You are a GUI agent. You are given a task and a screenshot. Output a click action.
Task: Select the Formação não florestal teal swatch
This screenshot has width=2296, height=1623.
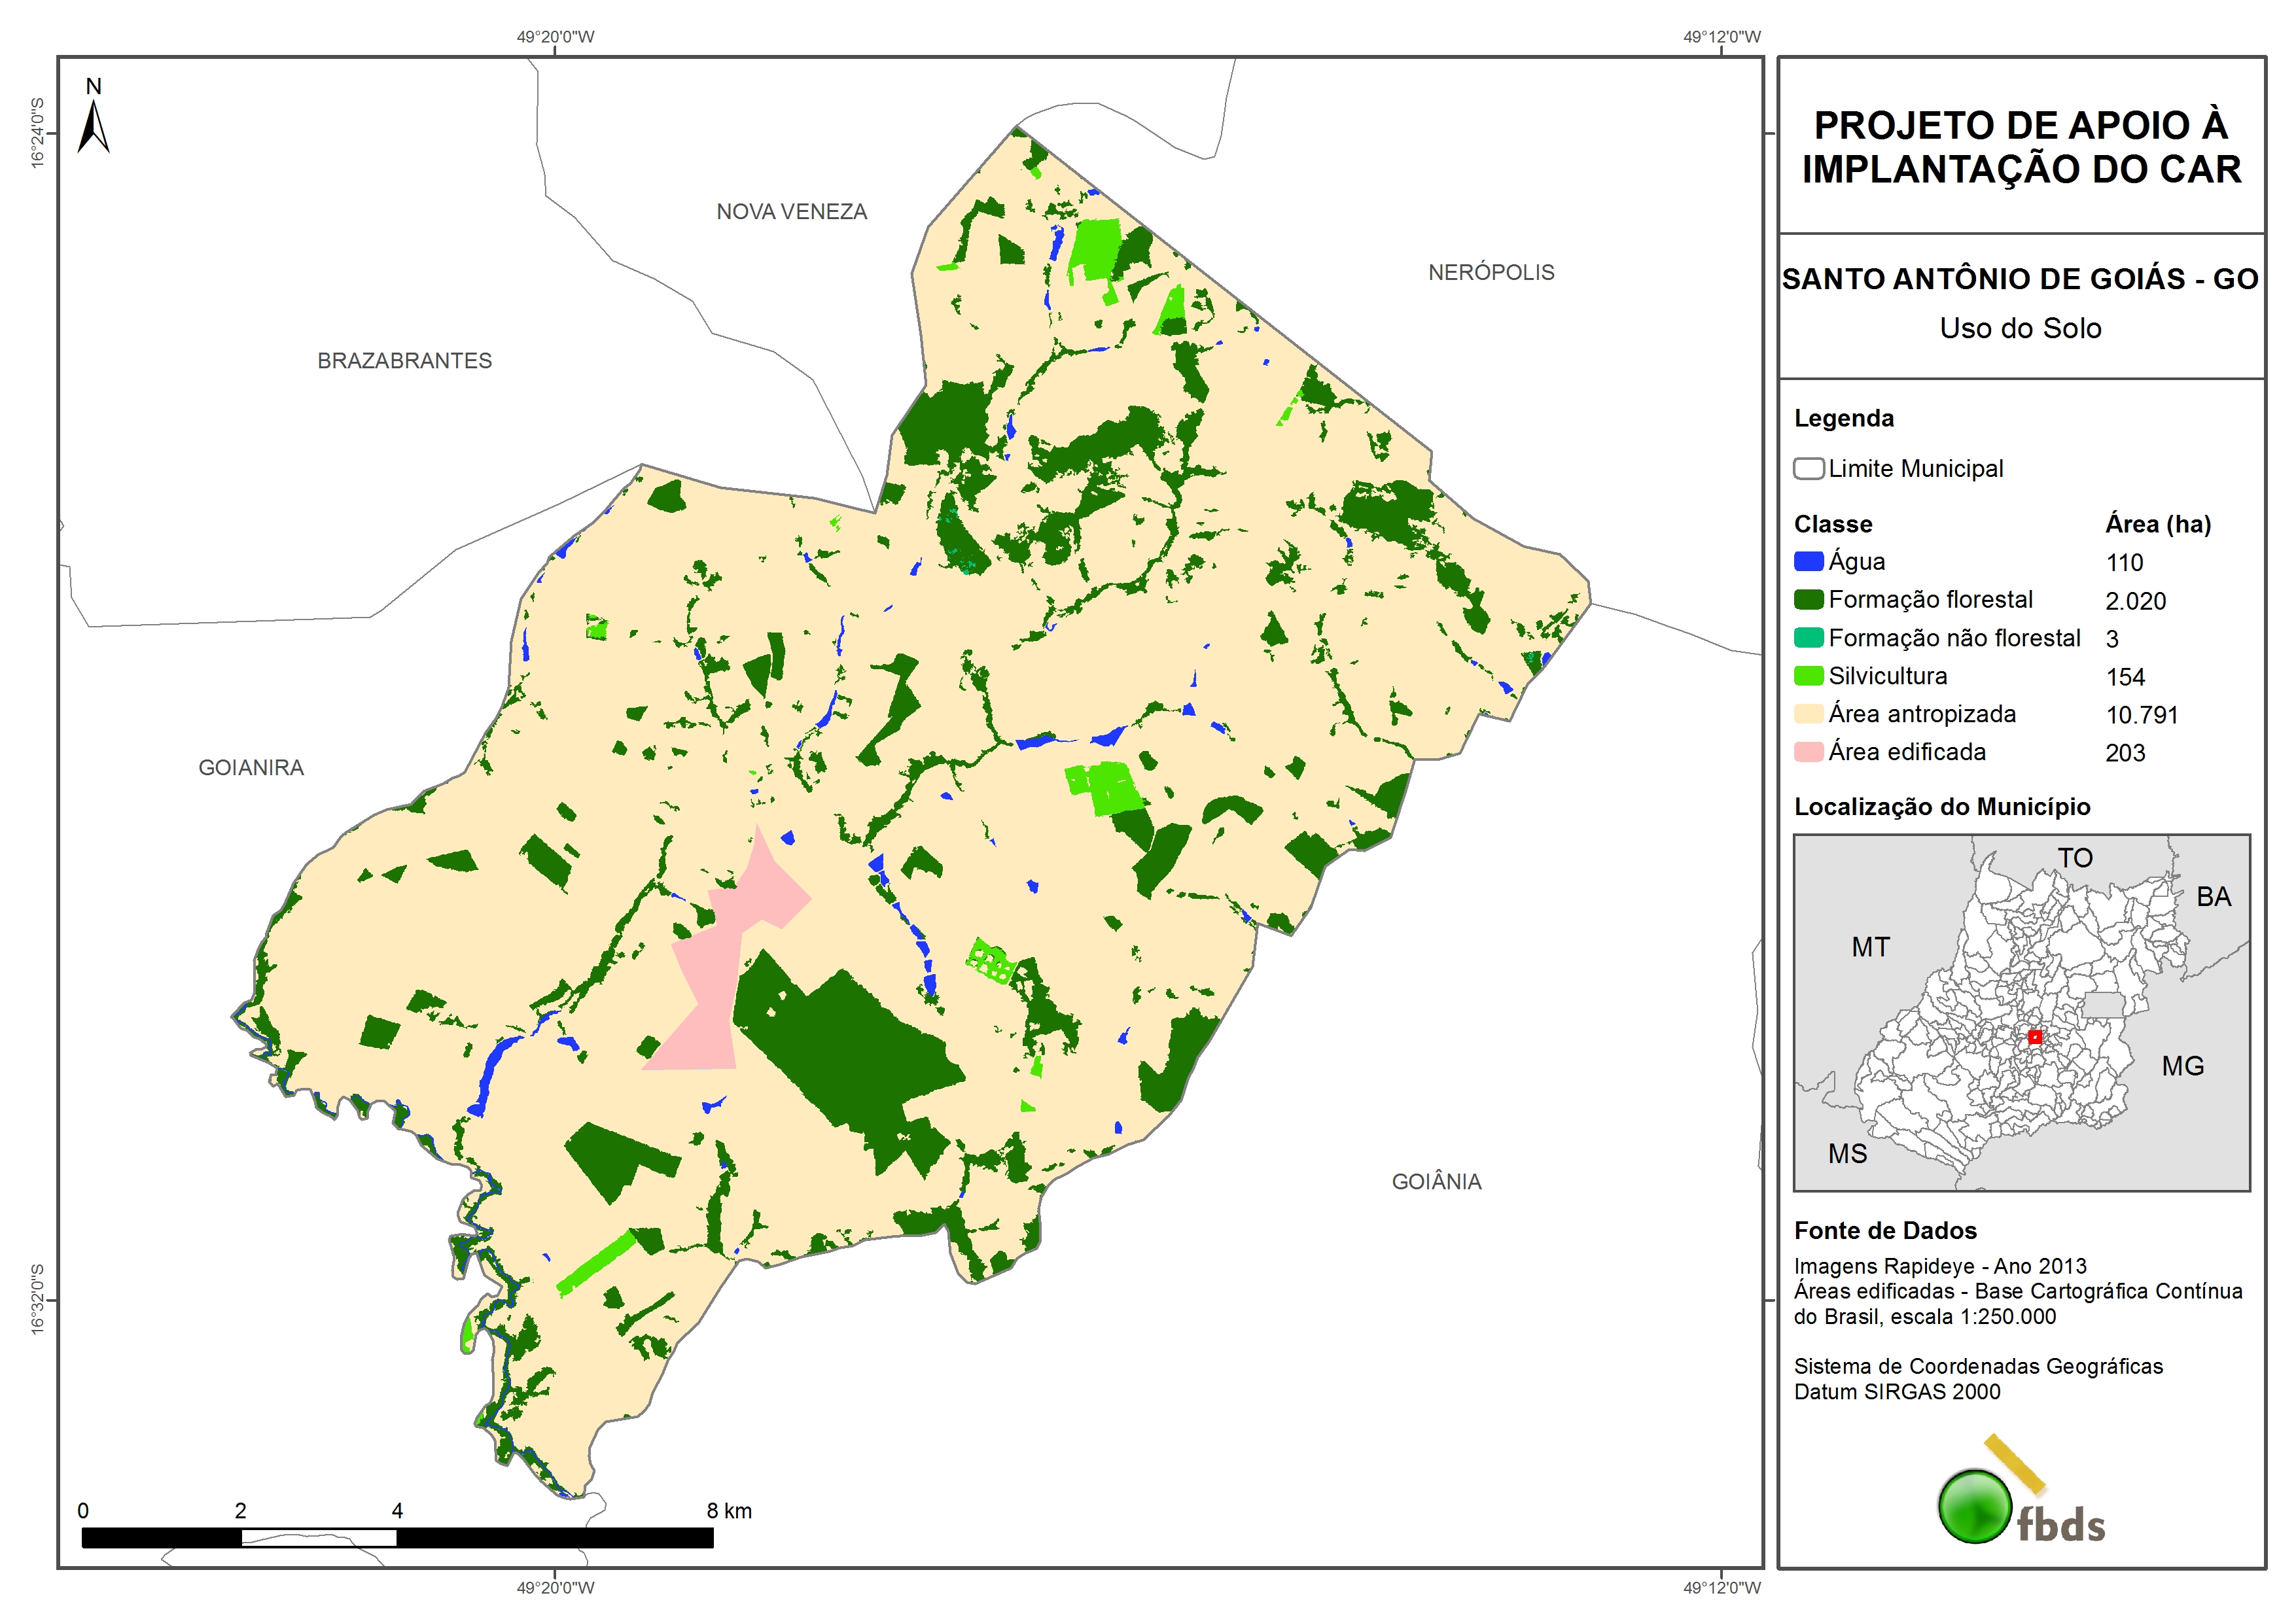pyautogui.click(x=1808, y=638)
